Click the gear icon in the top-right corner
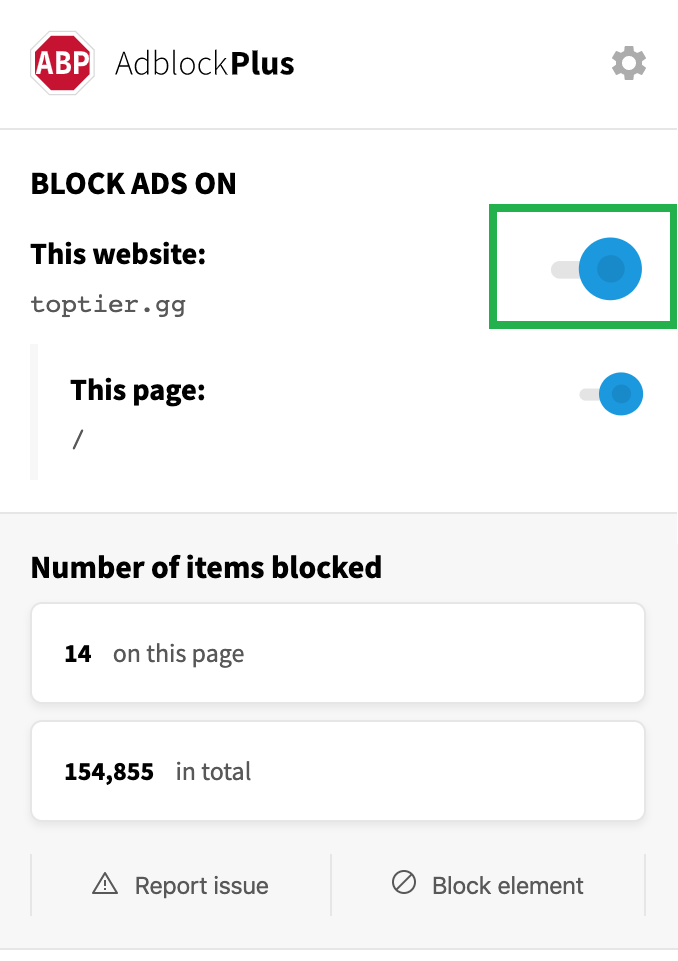 (629, 63)
